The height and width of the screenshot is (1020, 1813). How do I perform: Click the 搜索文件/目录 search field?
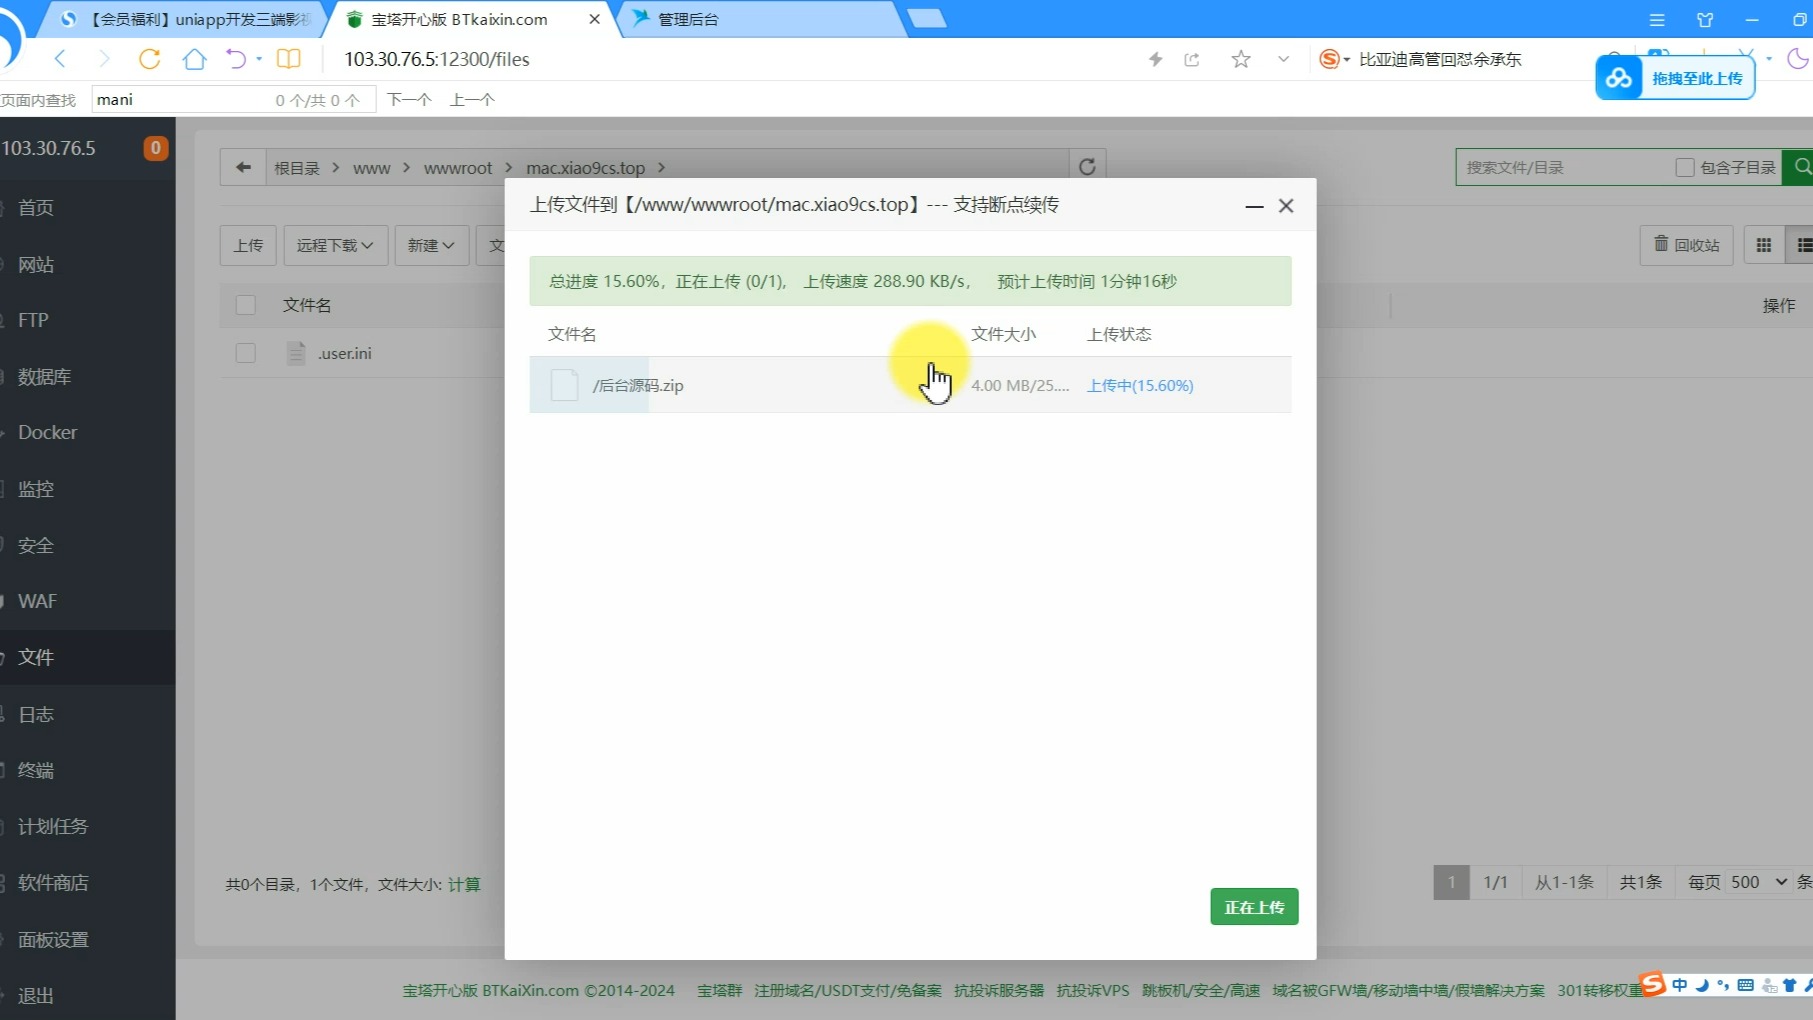(x=1565, y=167)
